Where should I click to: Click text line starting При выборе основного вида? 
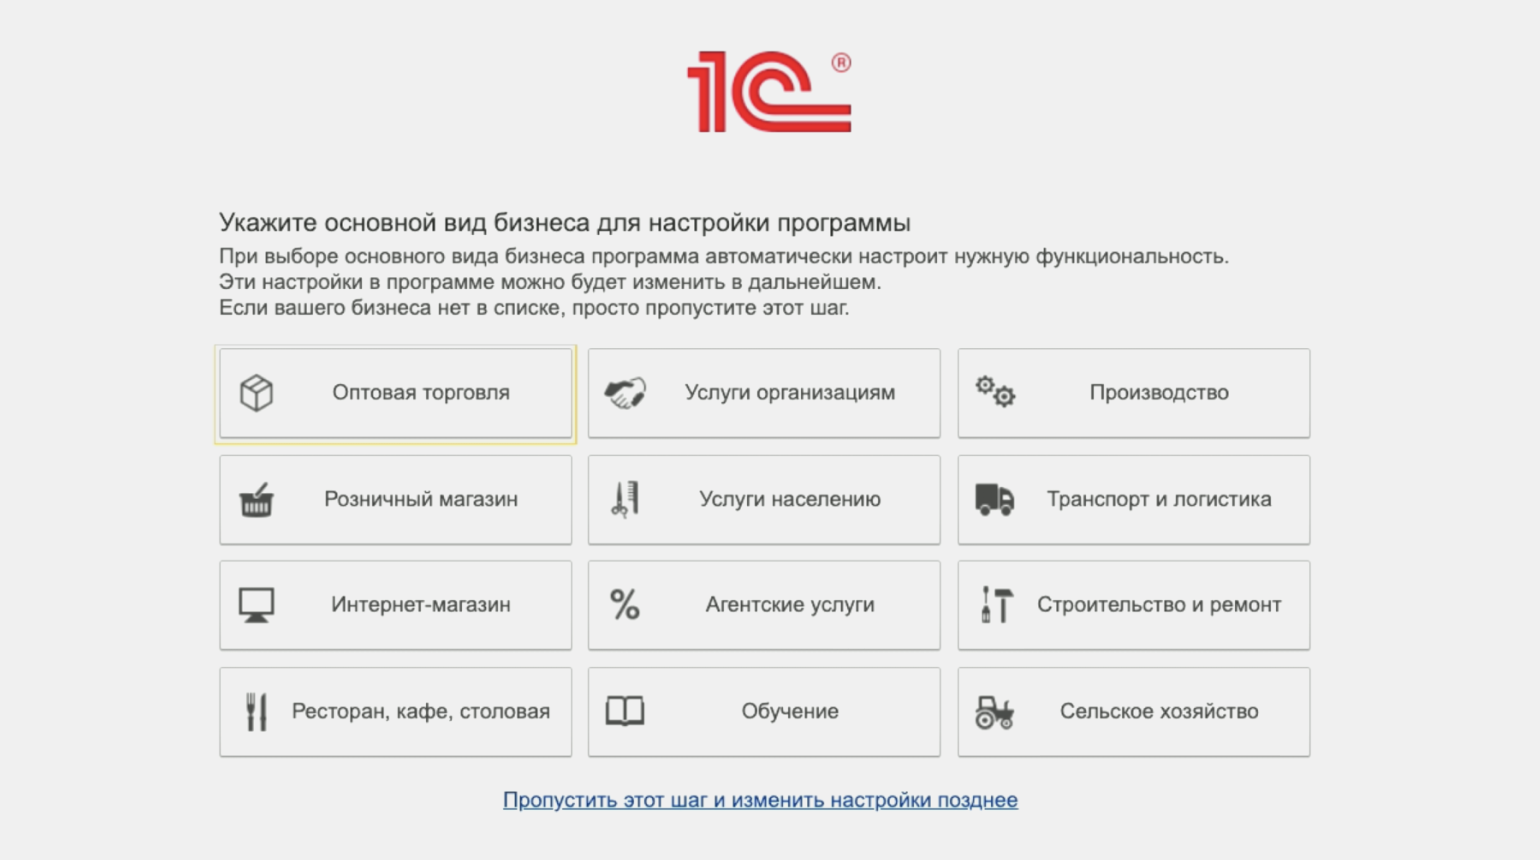(x=724, y=256)
